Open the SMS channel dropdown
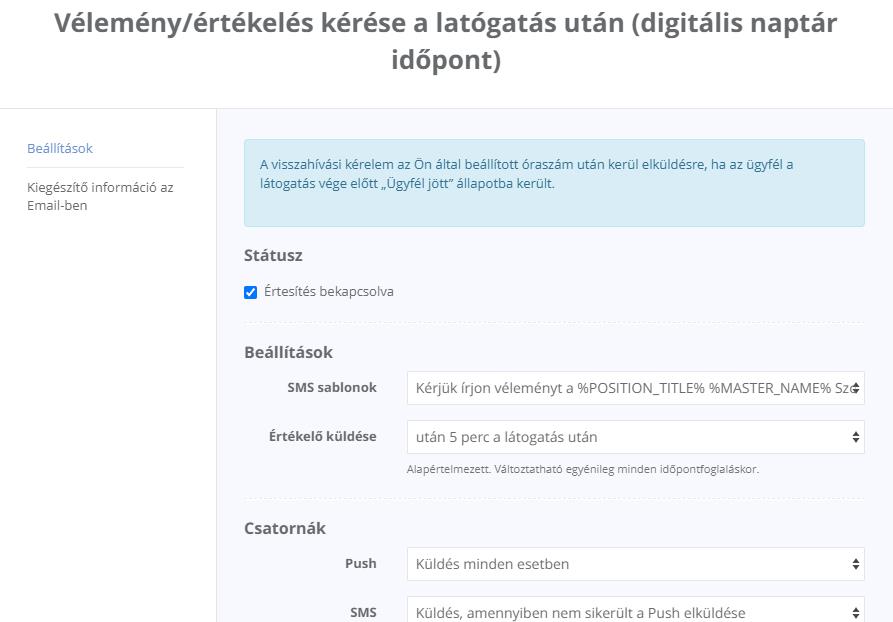The image size is (893, 622). [636, 611]
